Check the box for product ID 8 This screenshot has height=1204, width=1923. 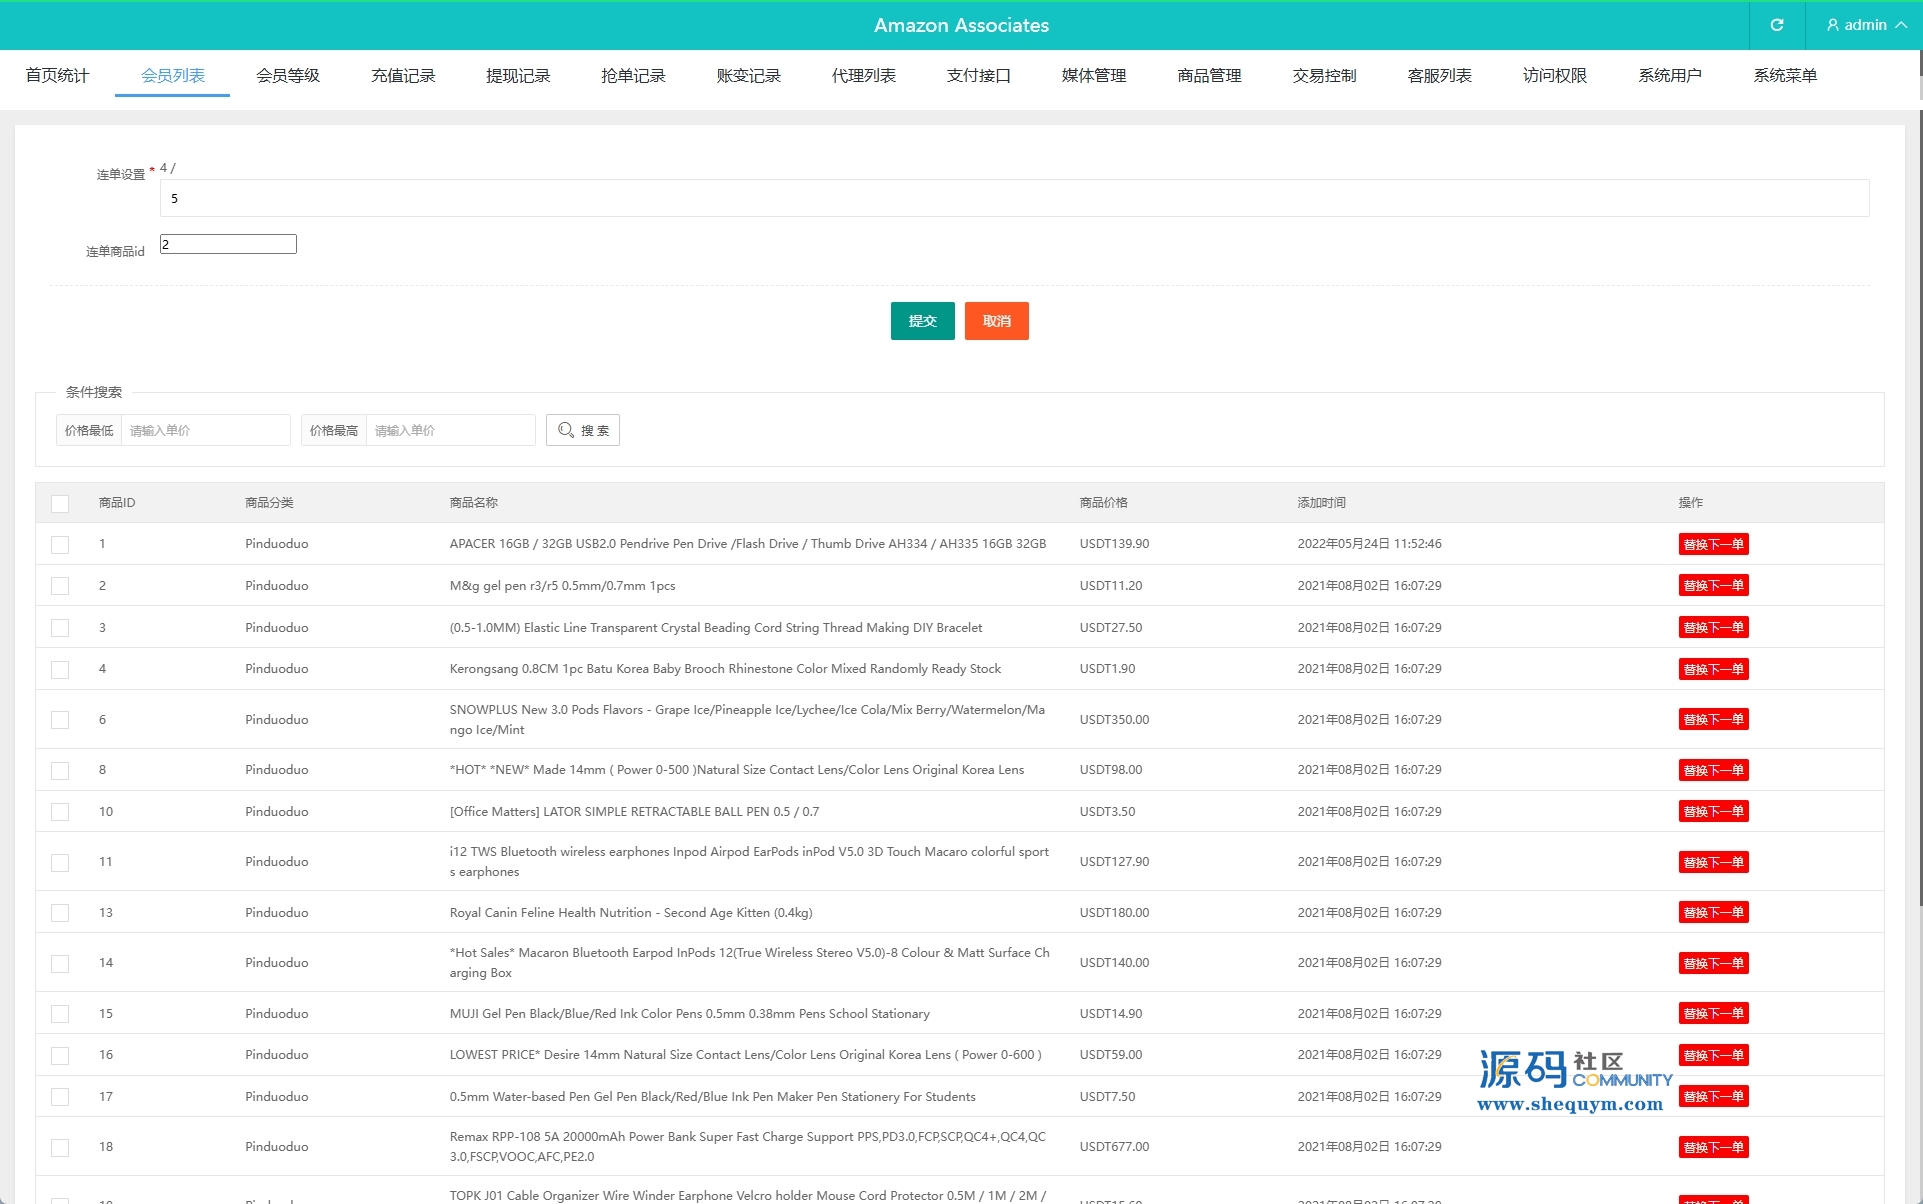[x=60, y=770]
